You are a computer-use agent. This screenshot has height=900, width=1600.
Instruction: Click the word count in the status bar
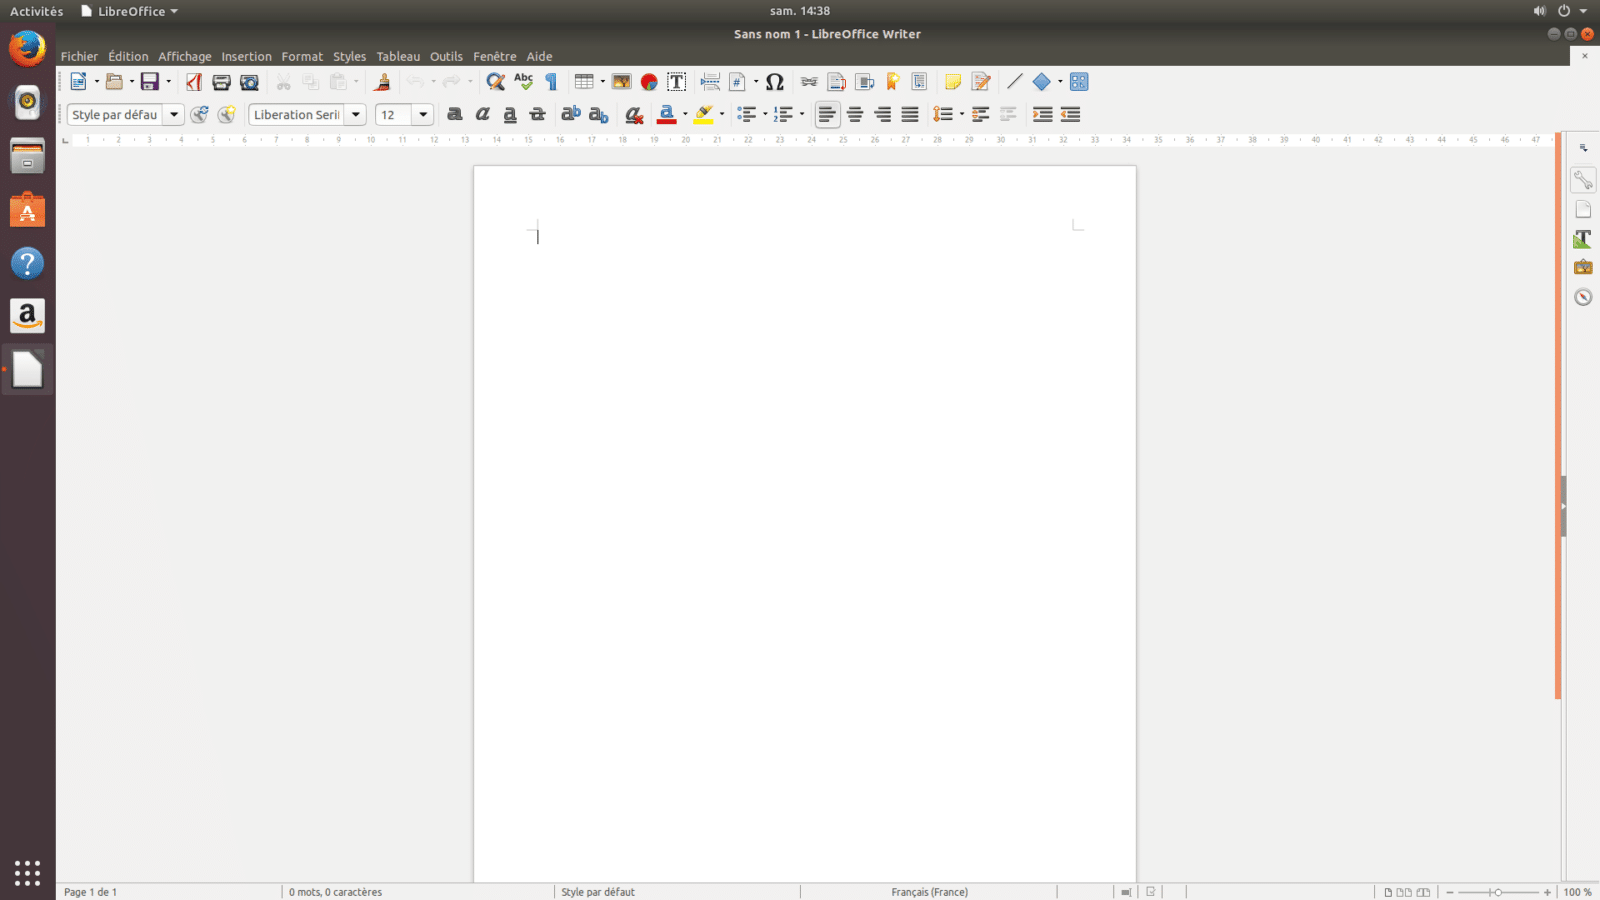[x=336, y=892]
